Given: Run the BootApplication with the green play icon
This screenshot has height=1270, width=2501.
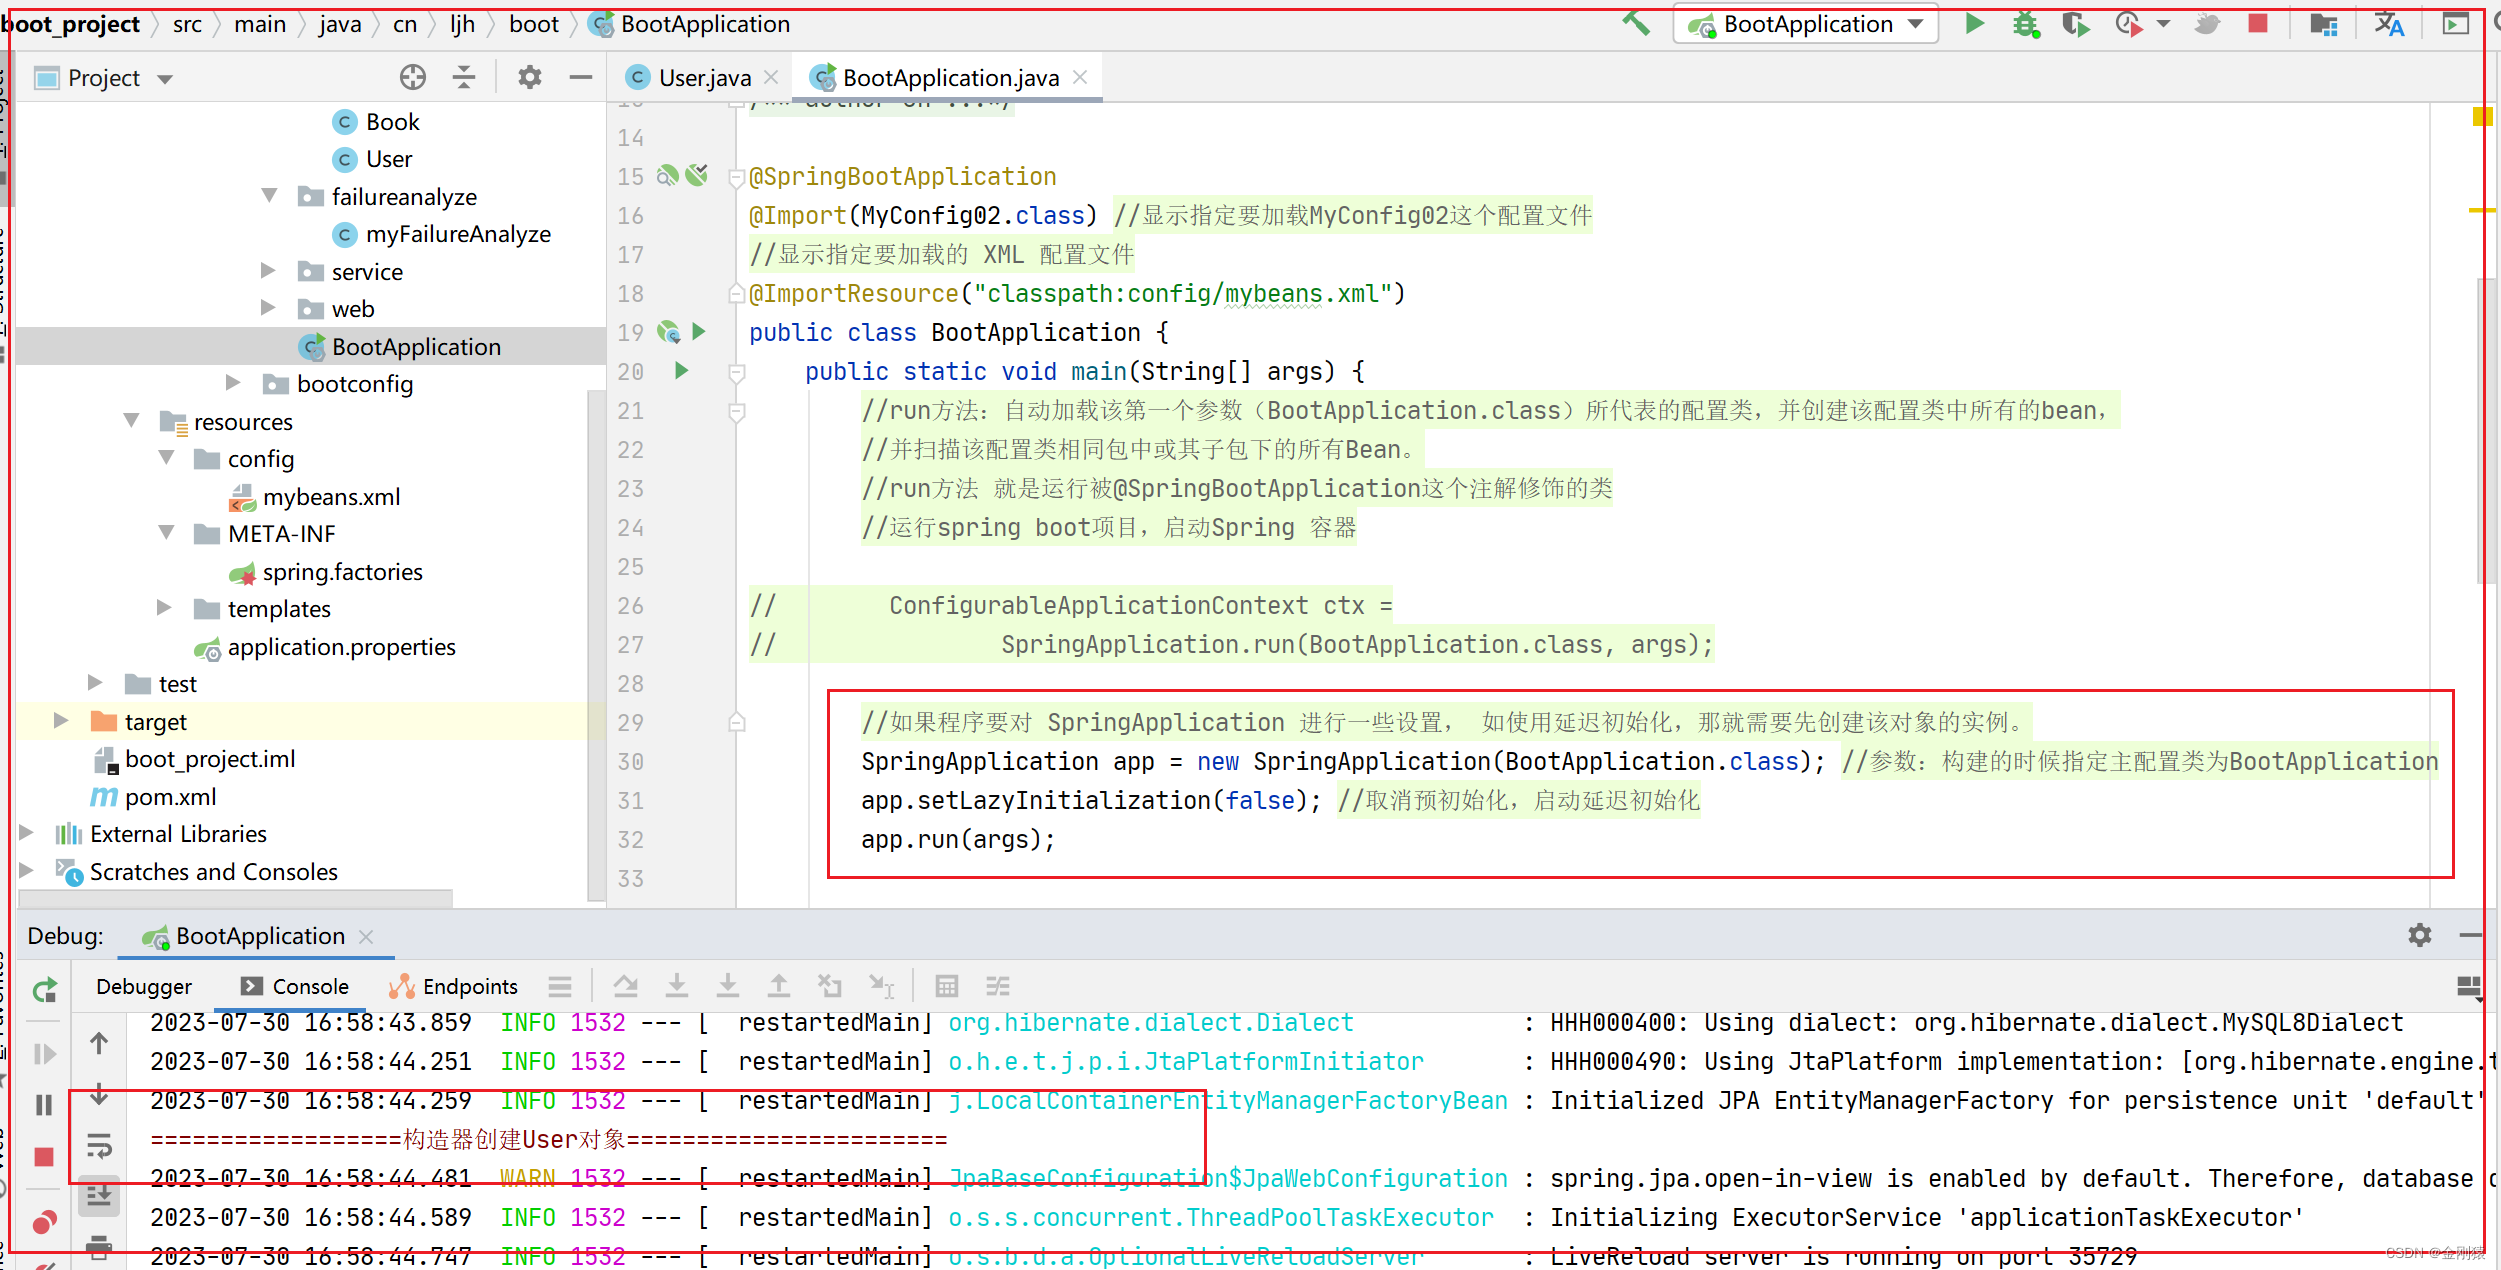Looking at the screenshot, I should (1975, 23).
